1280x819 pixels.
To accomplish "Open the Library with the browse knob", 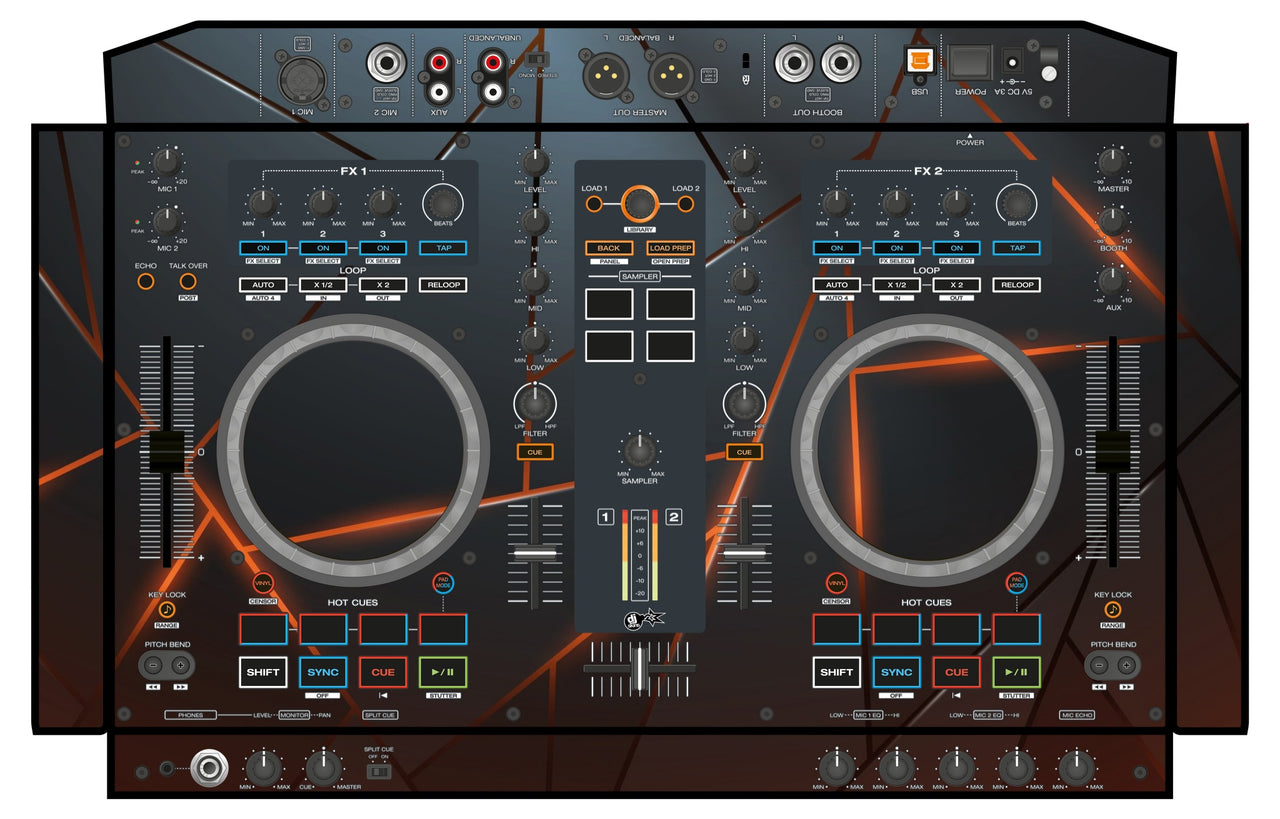I will (x=639, y=203).
